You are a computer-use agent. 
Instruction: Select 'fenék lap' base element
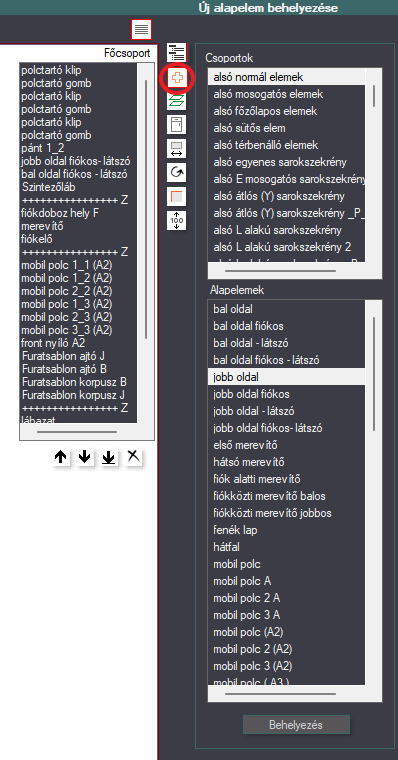[287, 530]
